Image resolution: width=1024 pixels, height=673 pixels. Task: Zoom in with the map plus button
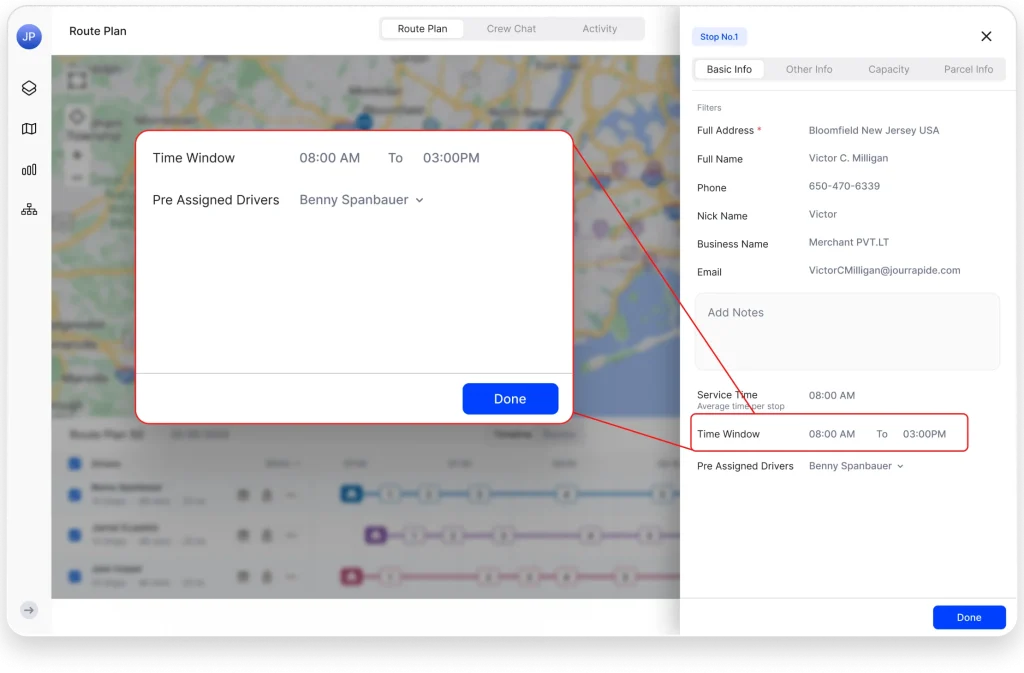click(77, 155)
